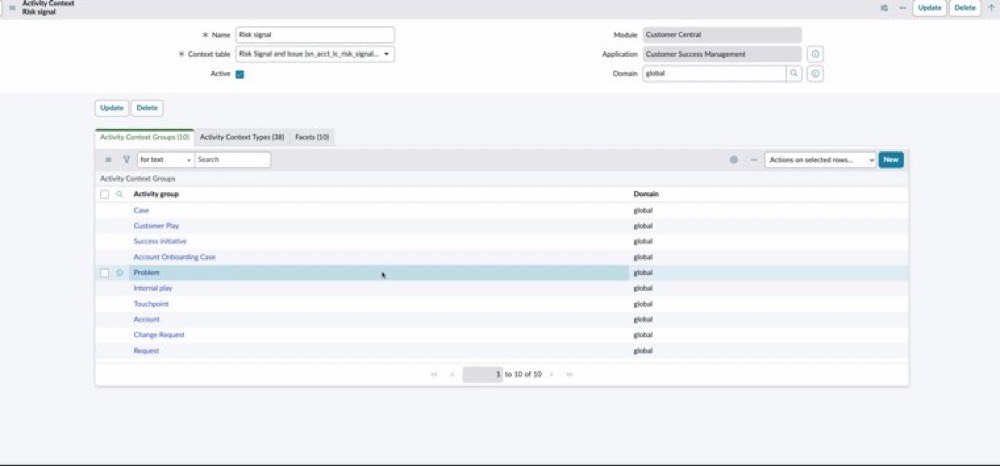The image size is (1000, 466).
Task: Click the list Search text box
Action: [233, 159]
